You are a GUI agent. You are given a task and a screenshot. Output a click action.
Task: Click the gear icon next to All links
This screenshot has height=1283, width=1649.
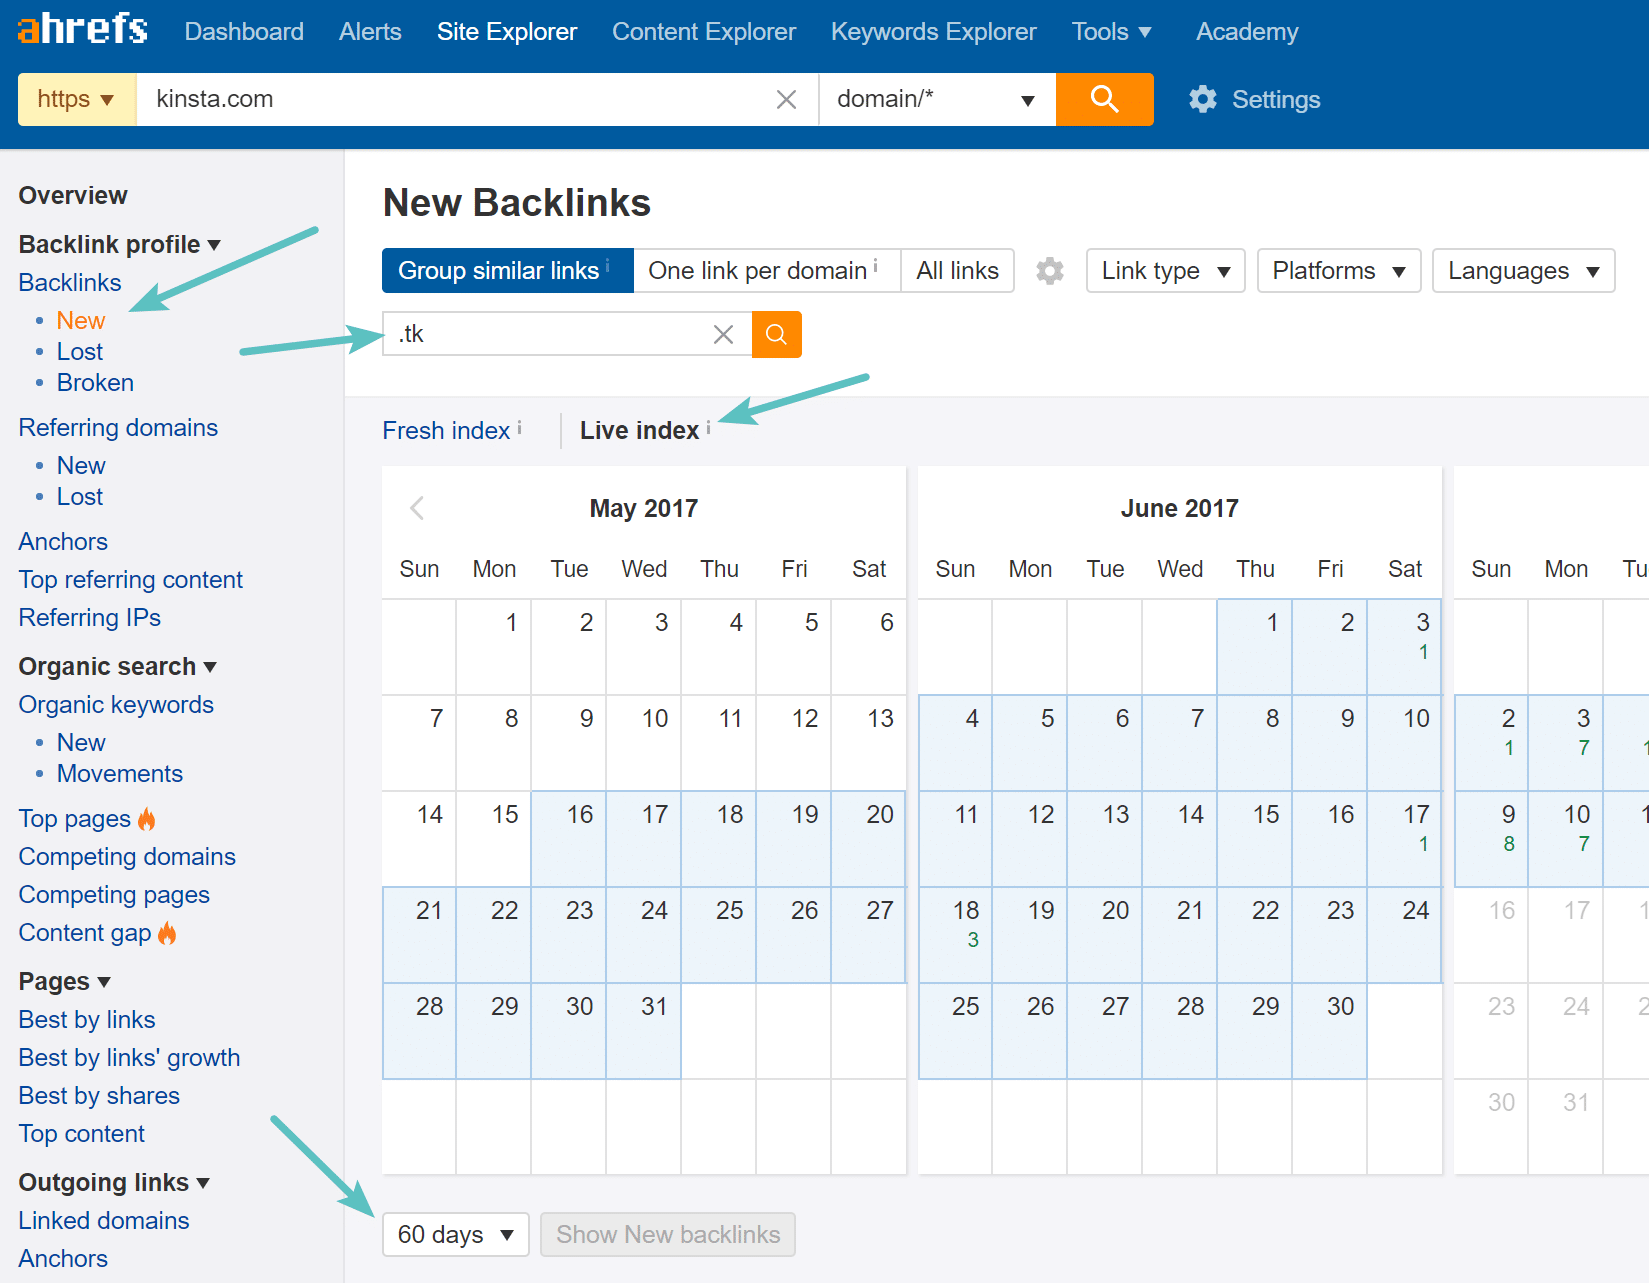(1049, 270)
